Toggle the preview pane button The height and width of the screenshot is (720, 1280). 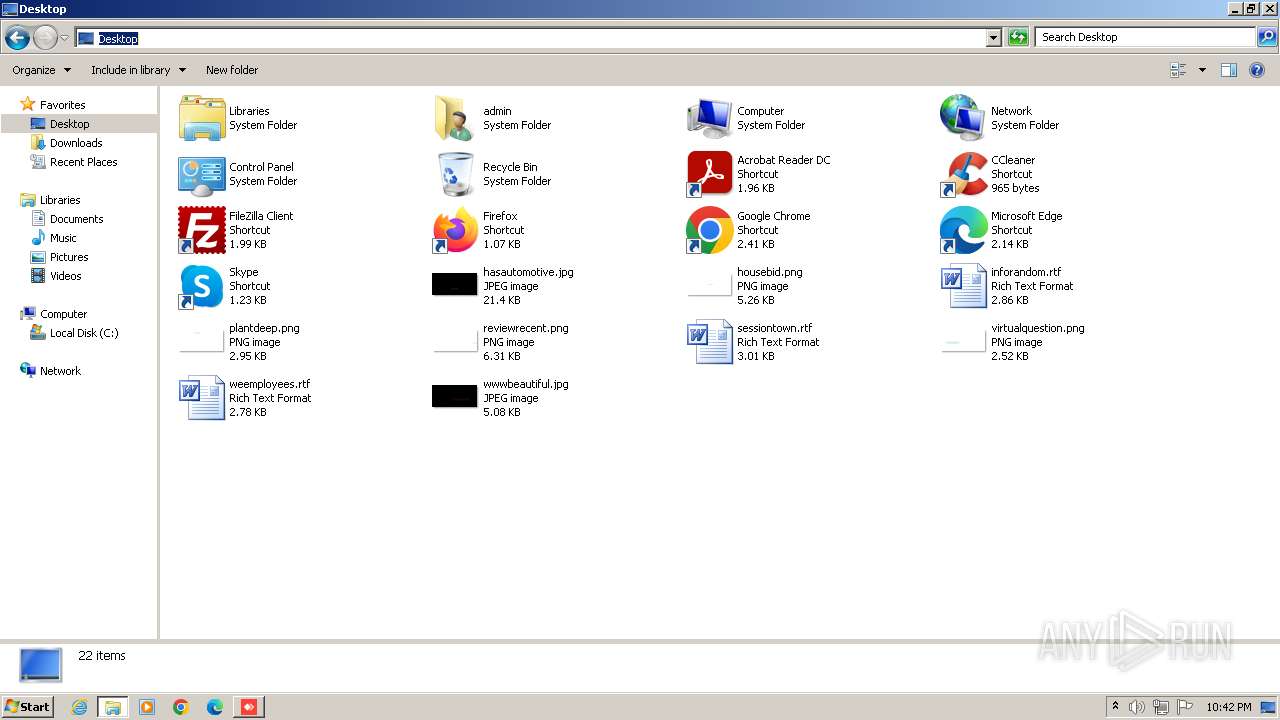1229,70
